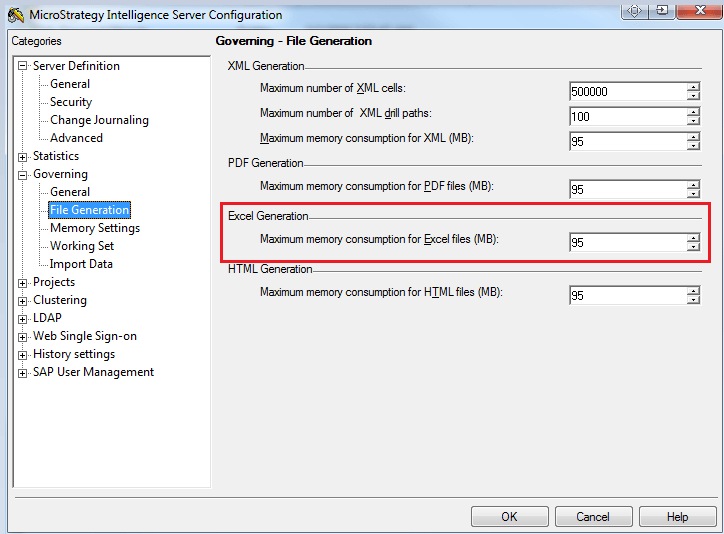This screenshot has height=534, width=724.
Task: Decrease PDF files memory consumption limit
Action: (x=694, y=193)
